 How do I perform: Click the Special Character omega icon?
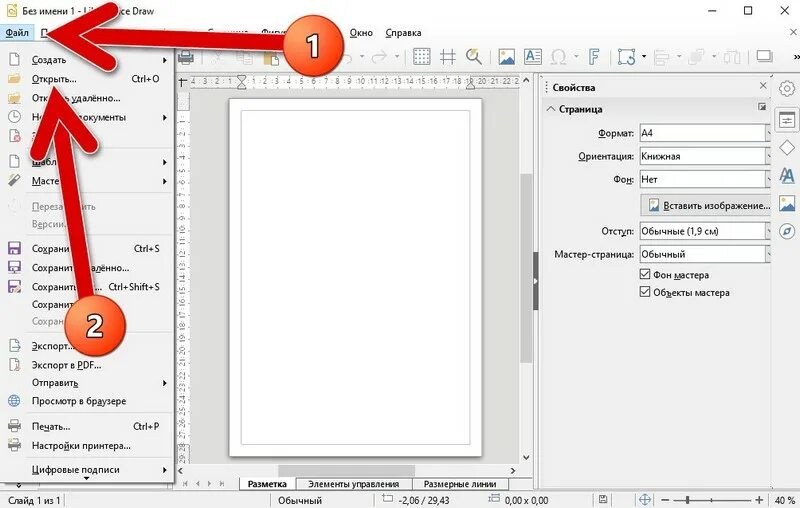[559, 57]
